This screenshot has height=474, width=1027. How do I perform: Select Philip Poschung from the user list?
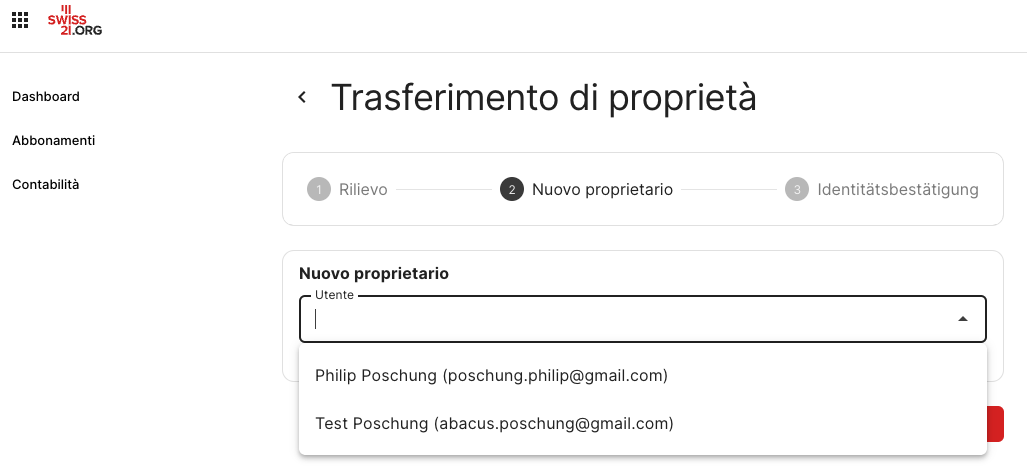tap(491, 376)
